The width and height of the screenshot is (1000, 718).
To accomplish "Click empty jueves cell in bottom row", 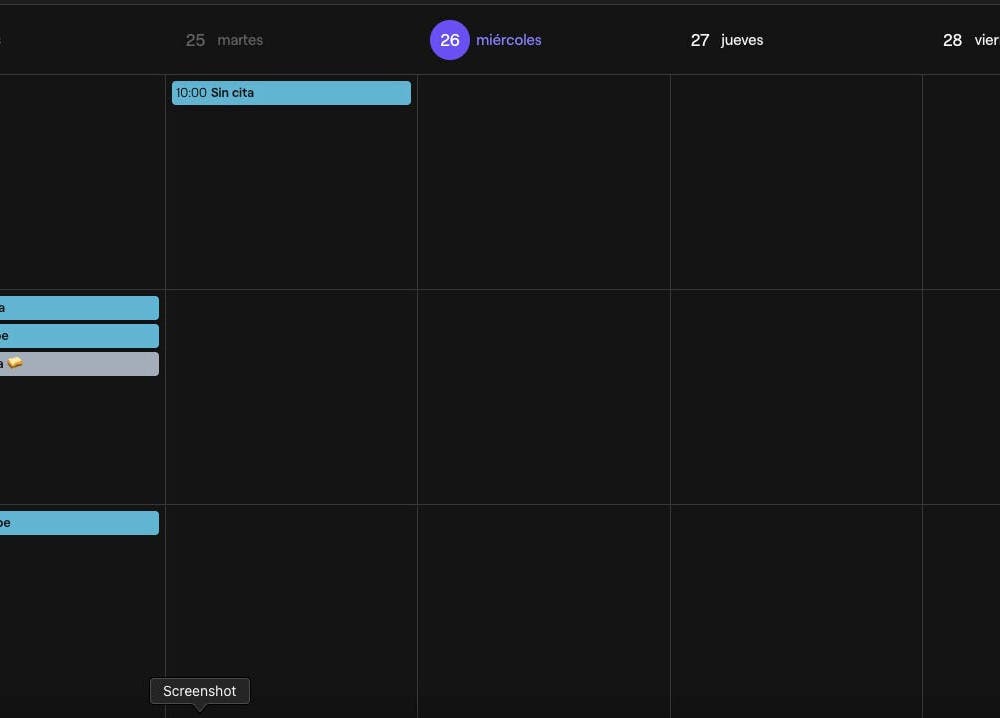I will [x=796, y=600].
